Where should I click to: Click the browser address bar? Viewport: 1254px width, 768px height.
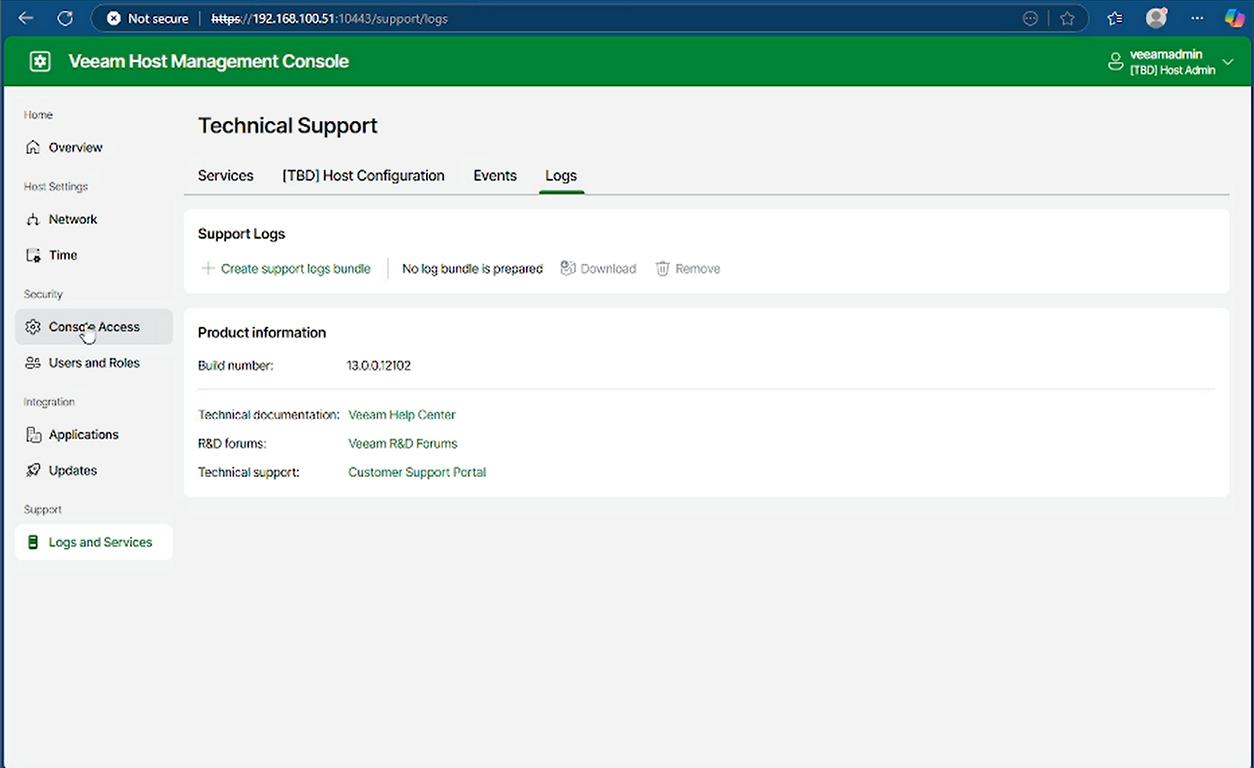(600, 18)
